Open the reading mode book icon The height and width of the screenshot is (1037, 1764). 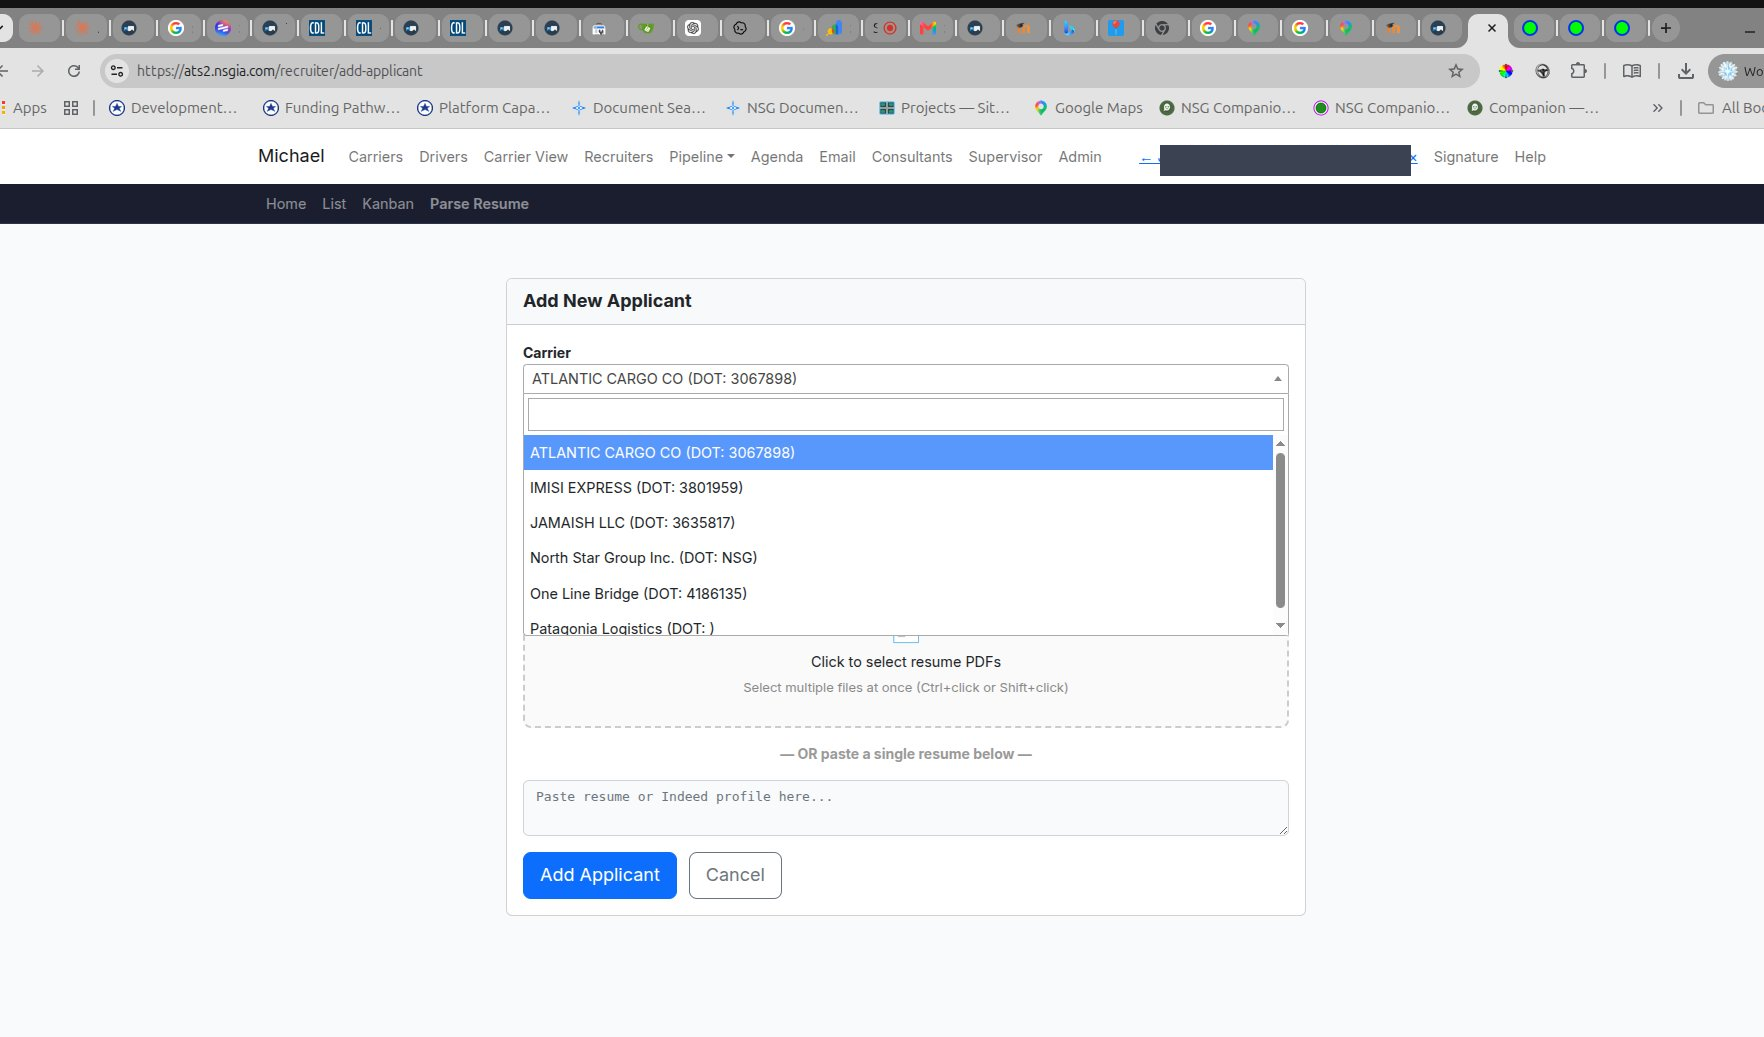pyautogui.click(x=1632, y=71)
